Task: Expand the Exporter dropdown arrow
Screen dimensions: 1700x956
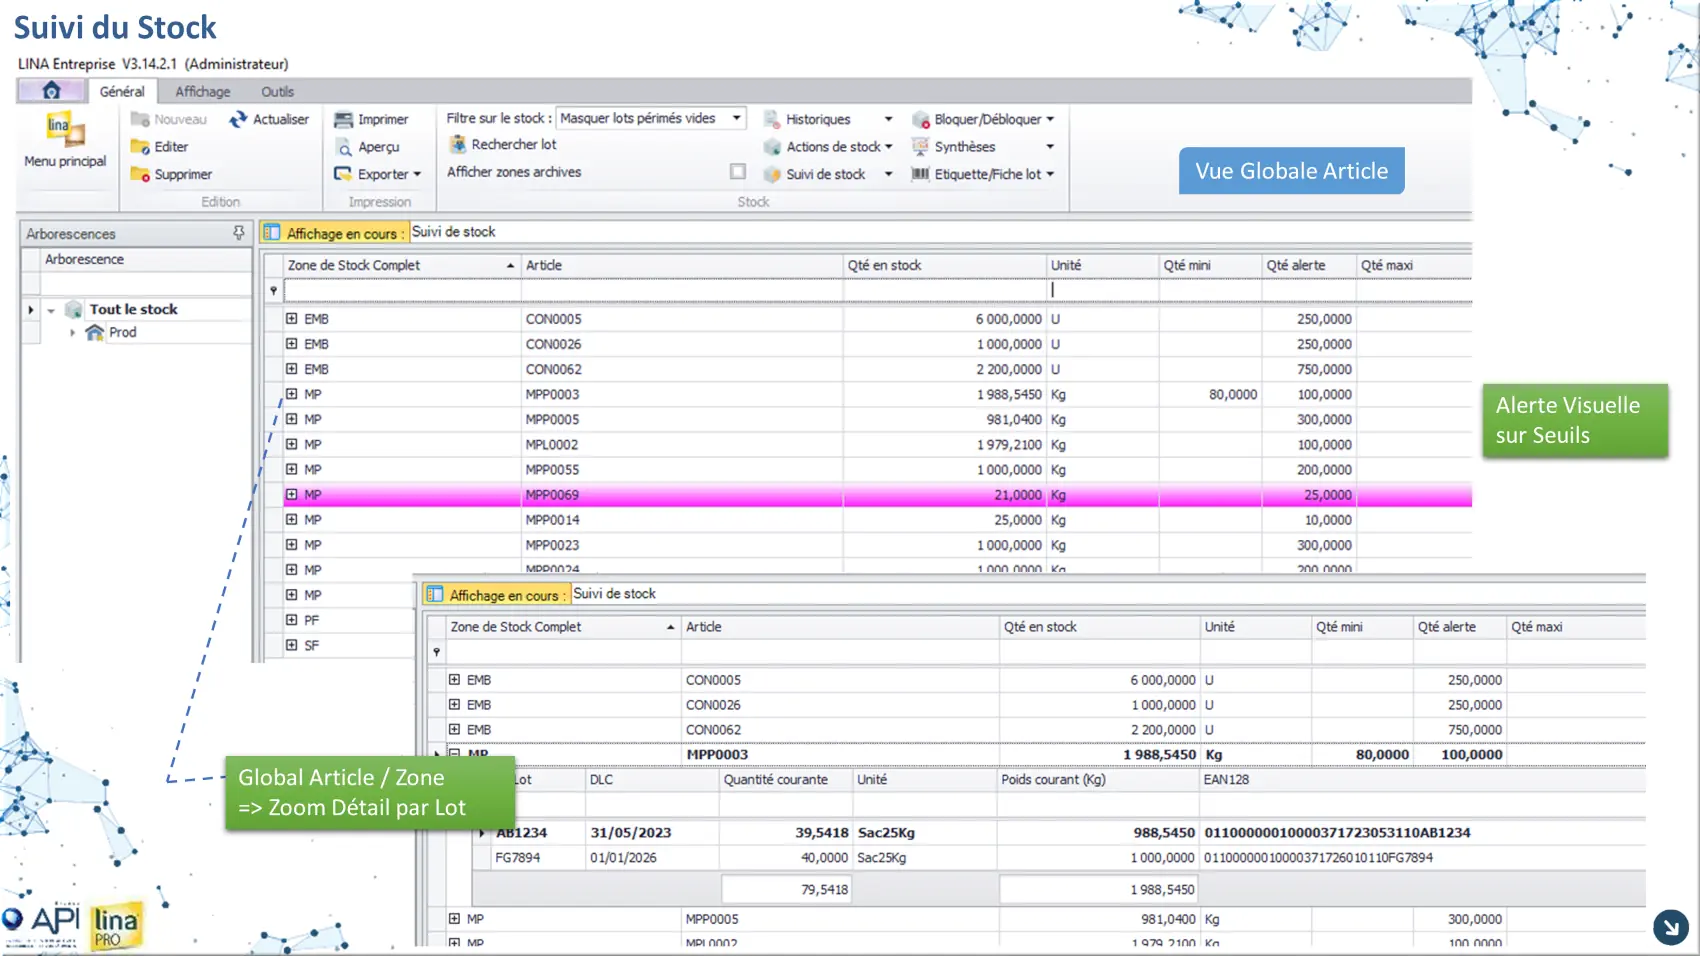Action: 417,174
